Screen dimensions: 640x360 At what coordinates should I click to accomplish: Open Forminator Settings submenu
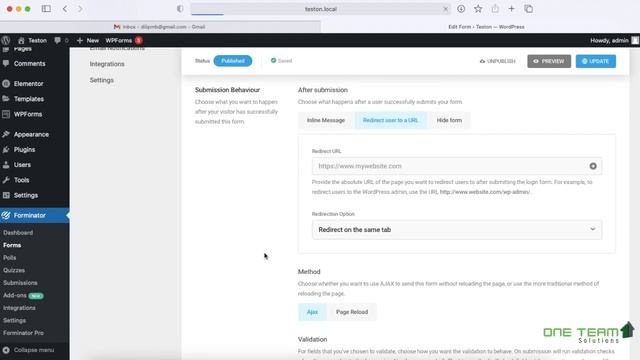point(14,321)
